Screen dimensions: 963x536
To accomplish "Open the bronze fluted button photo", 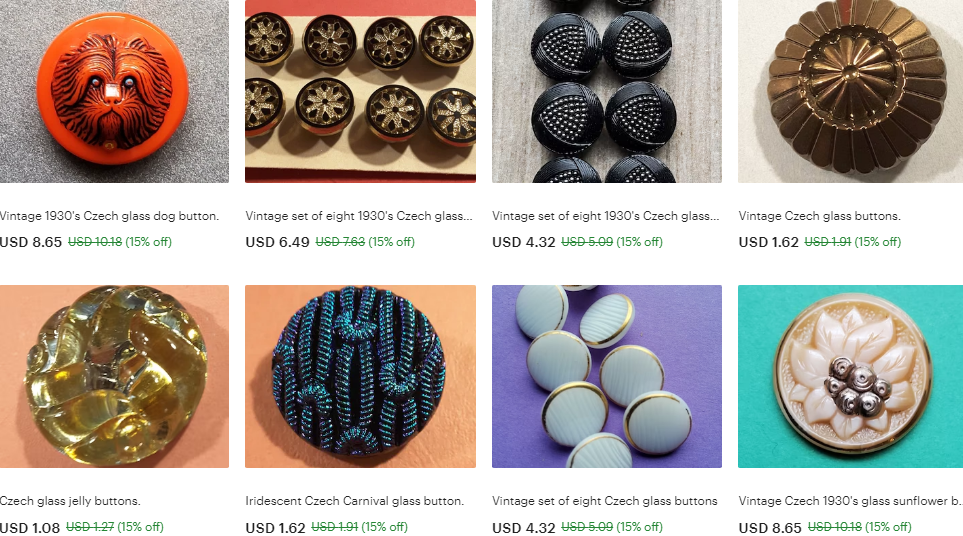I will point(851,91).
